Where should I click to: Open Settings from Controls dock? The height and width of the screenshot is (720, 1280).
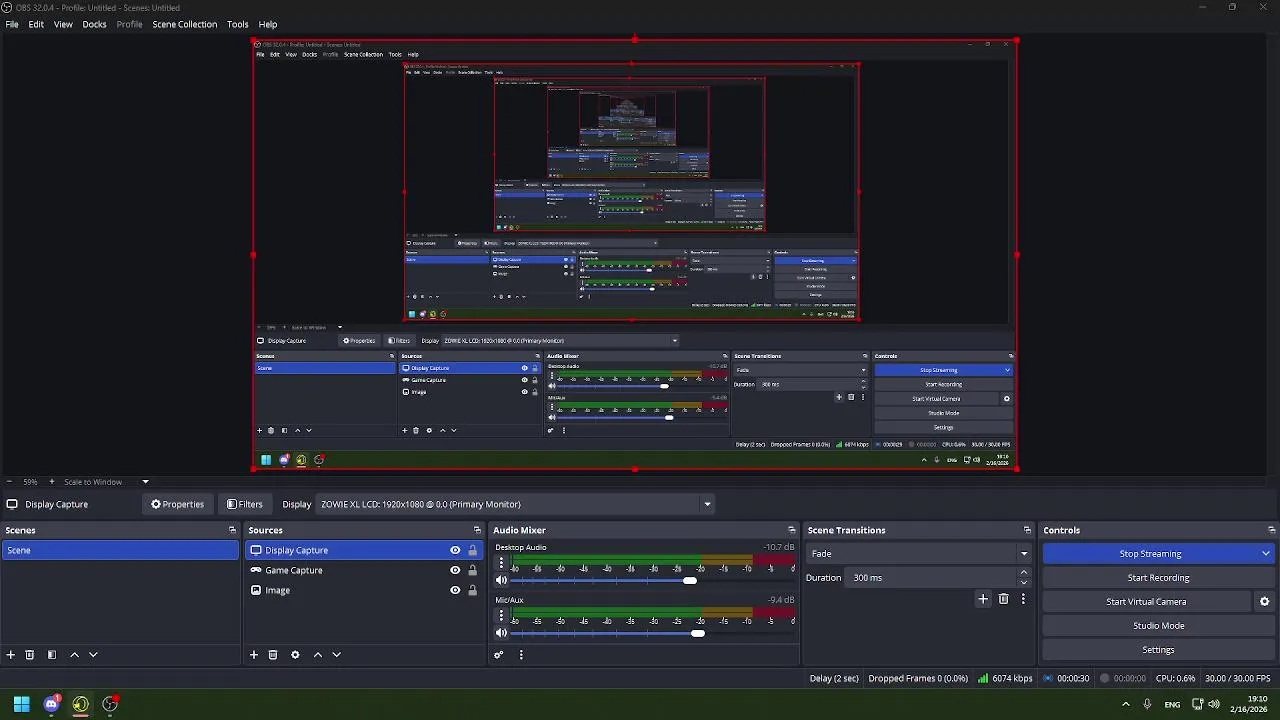[1159, 650]
